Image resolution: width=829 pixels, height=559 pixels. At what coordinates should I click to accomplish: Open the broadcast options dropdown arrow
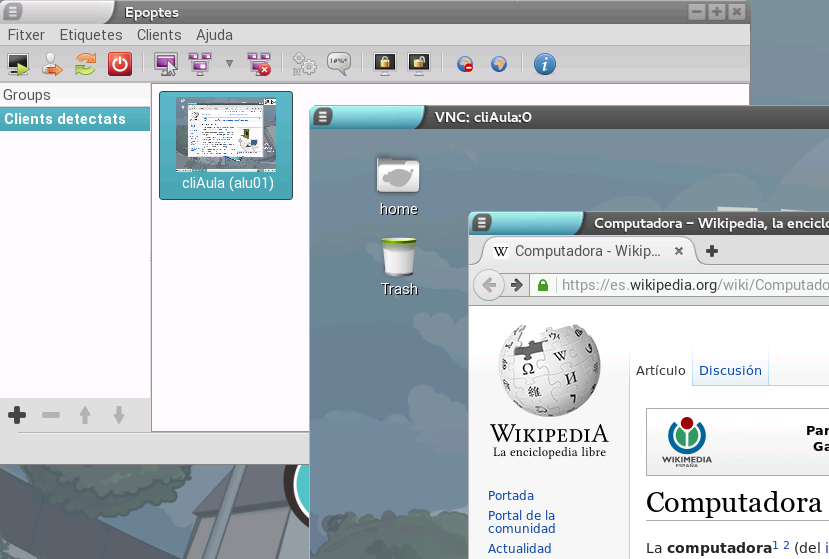[229, 65]
